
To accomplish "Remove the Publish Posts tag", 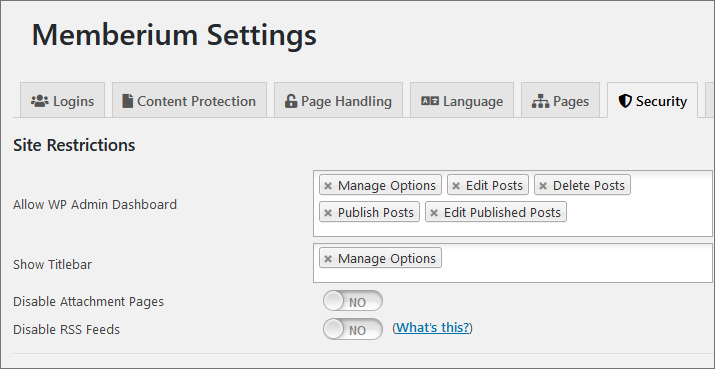I will (327, 213).
